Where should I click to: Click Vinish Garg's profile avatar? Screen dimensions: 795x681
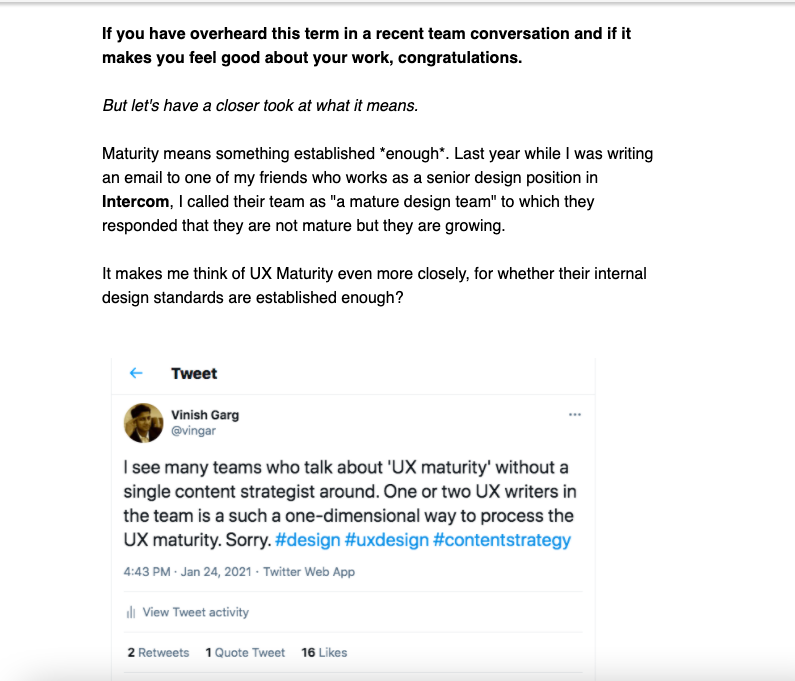click(x=143, y=422)
